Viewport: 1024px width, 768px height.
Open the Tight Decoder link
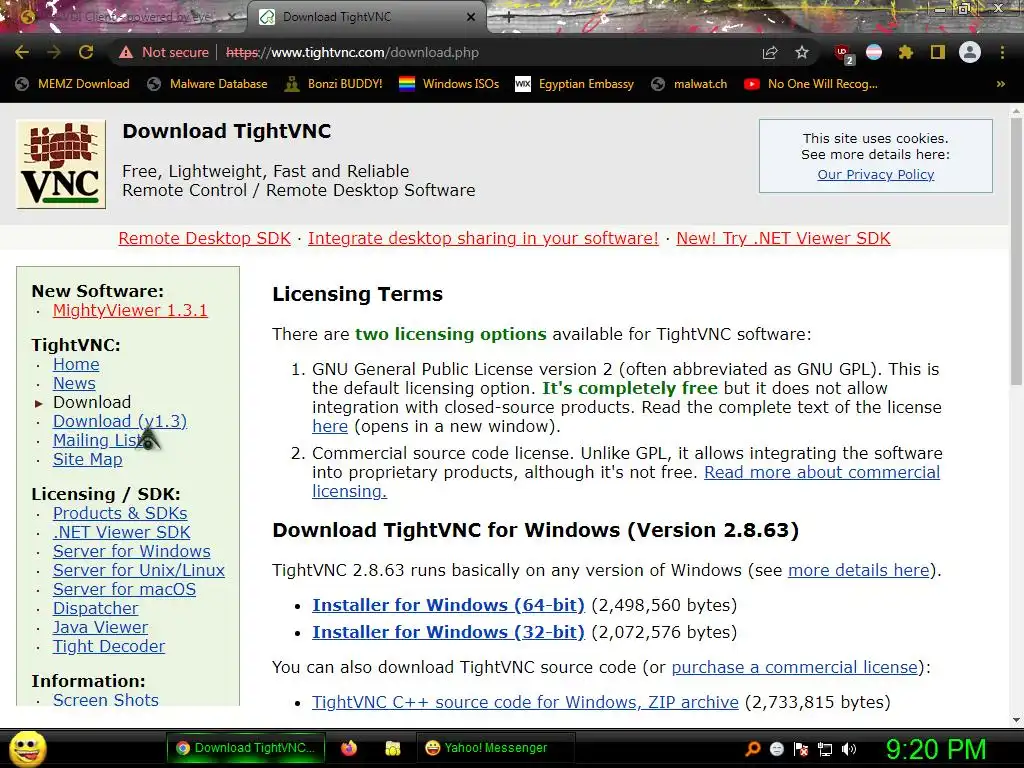point(109,646)
